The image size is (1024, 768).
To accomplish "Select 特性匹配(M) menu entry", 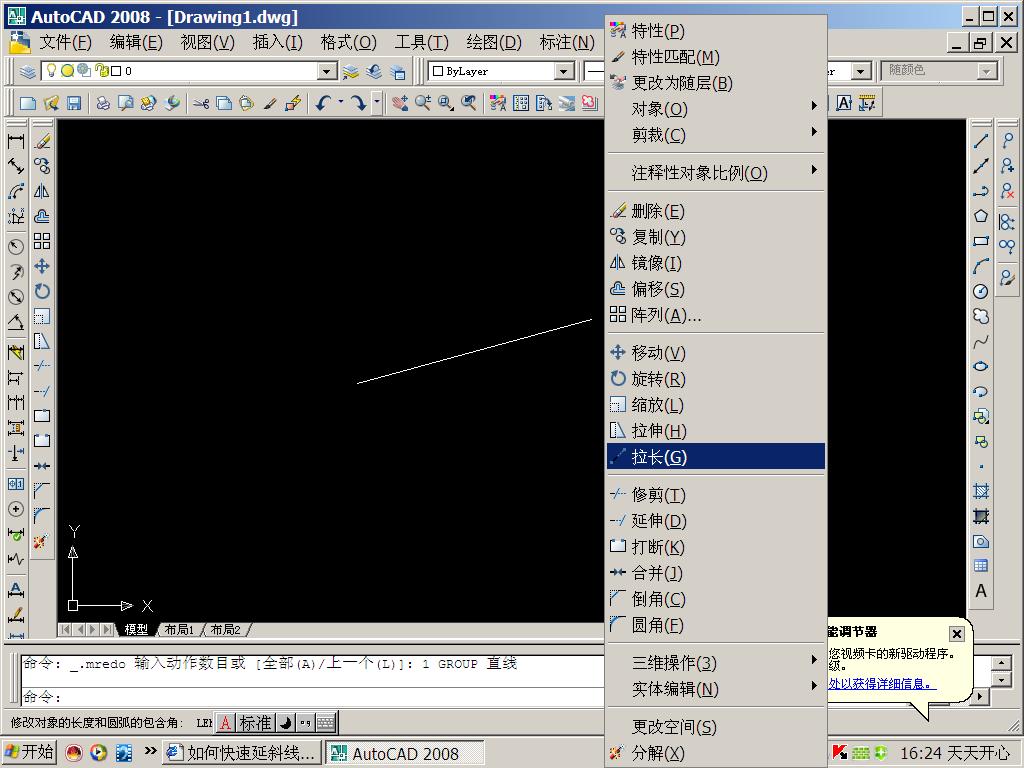I will point(716,57).
